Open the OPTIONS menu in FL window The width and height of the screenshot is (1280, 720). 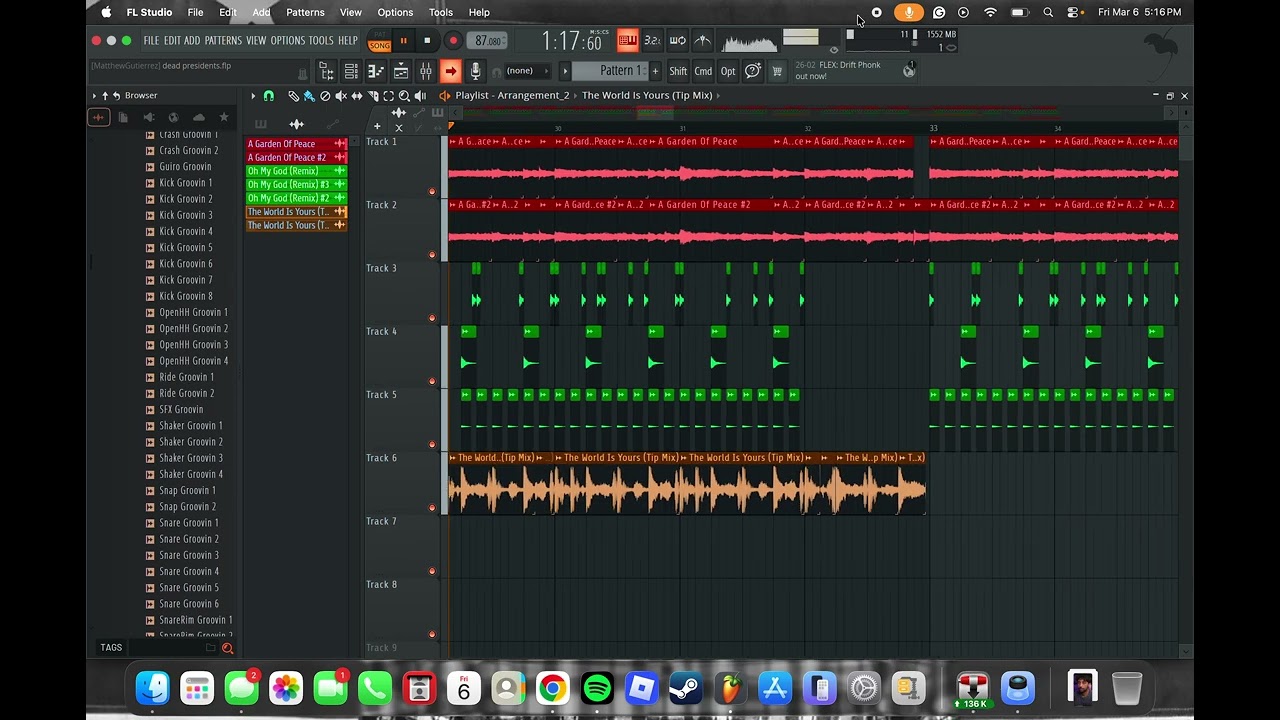tap(287, 41)
